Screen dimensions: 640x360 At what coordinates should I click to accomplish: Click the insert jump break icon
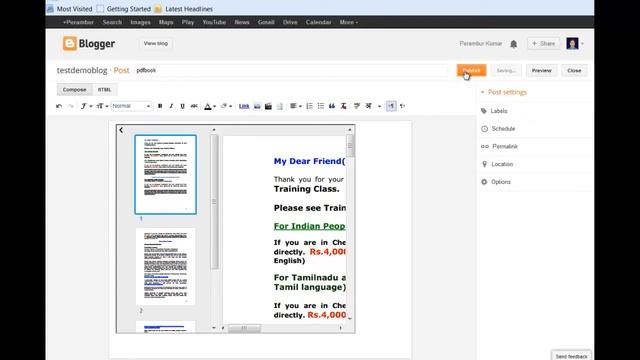[x=280, y=106]
